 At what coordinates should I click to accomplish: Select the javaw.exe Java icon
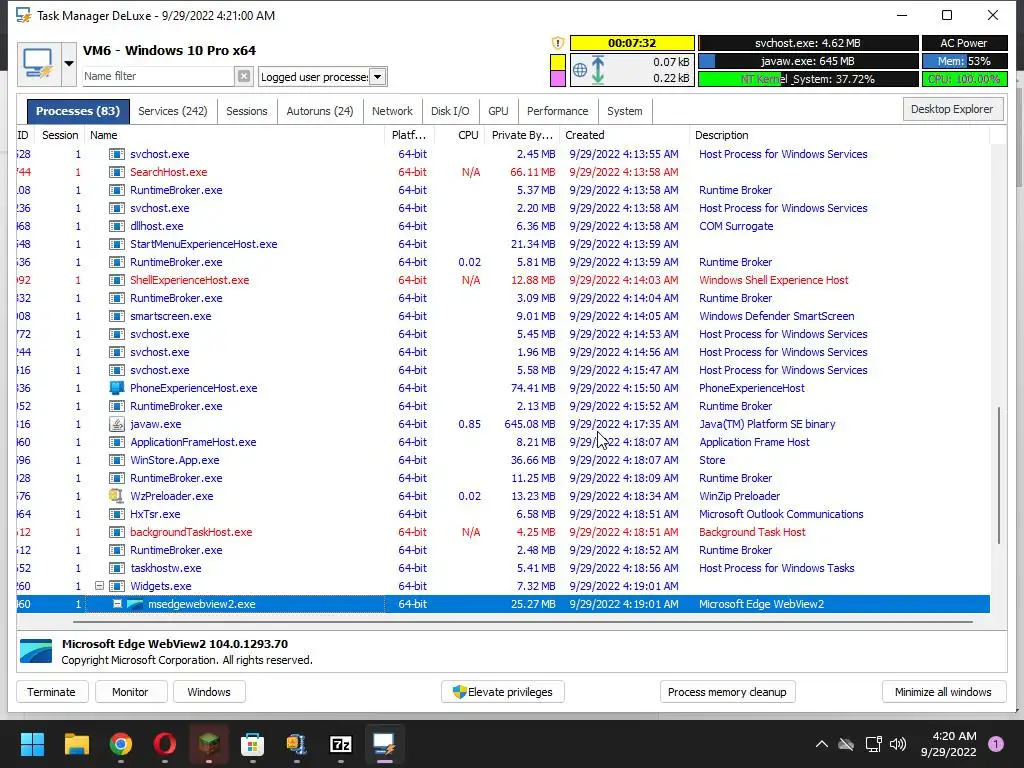[117, 424]
